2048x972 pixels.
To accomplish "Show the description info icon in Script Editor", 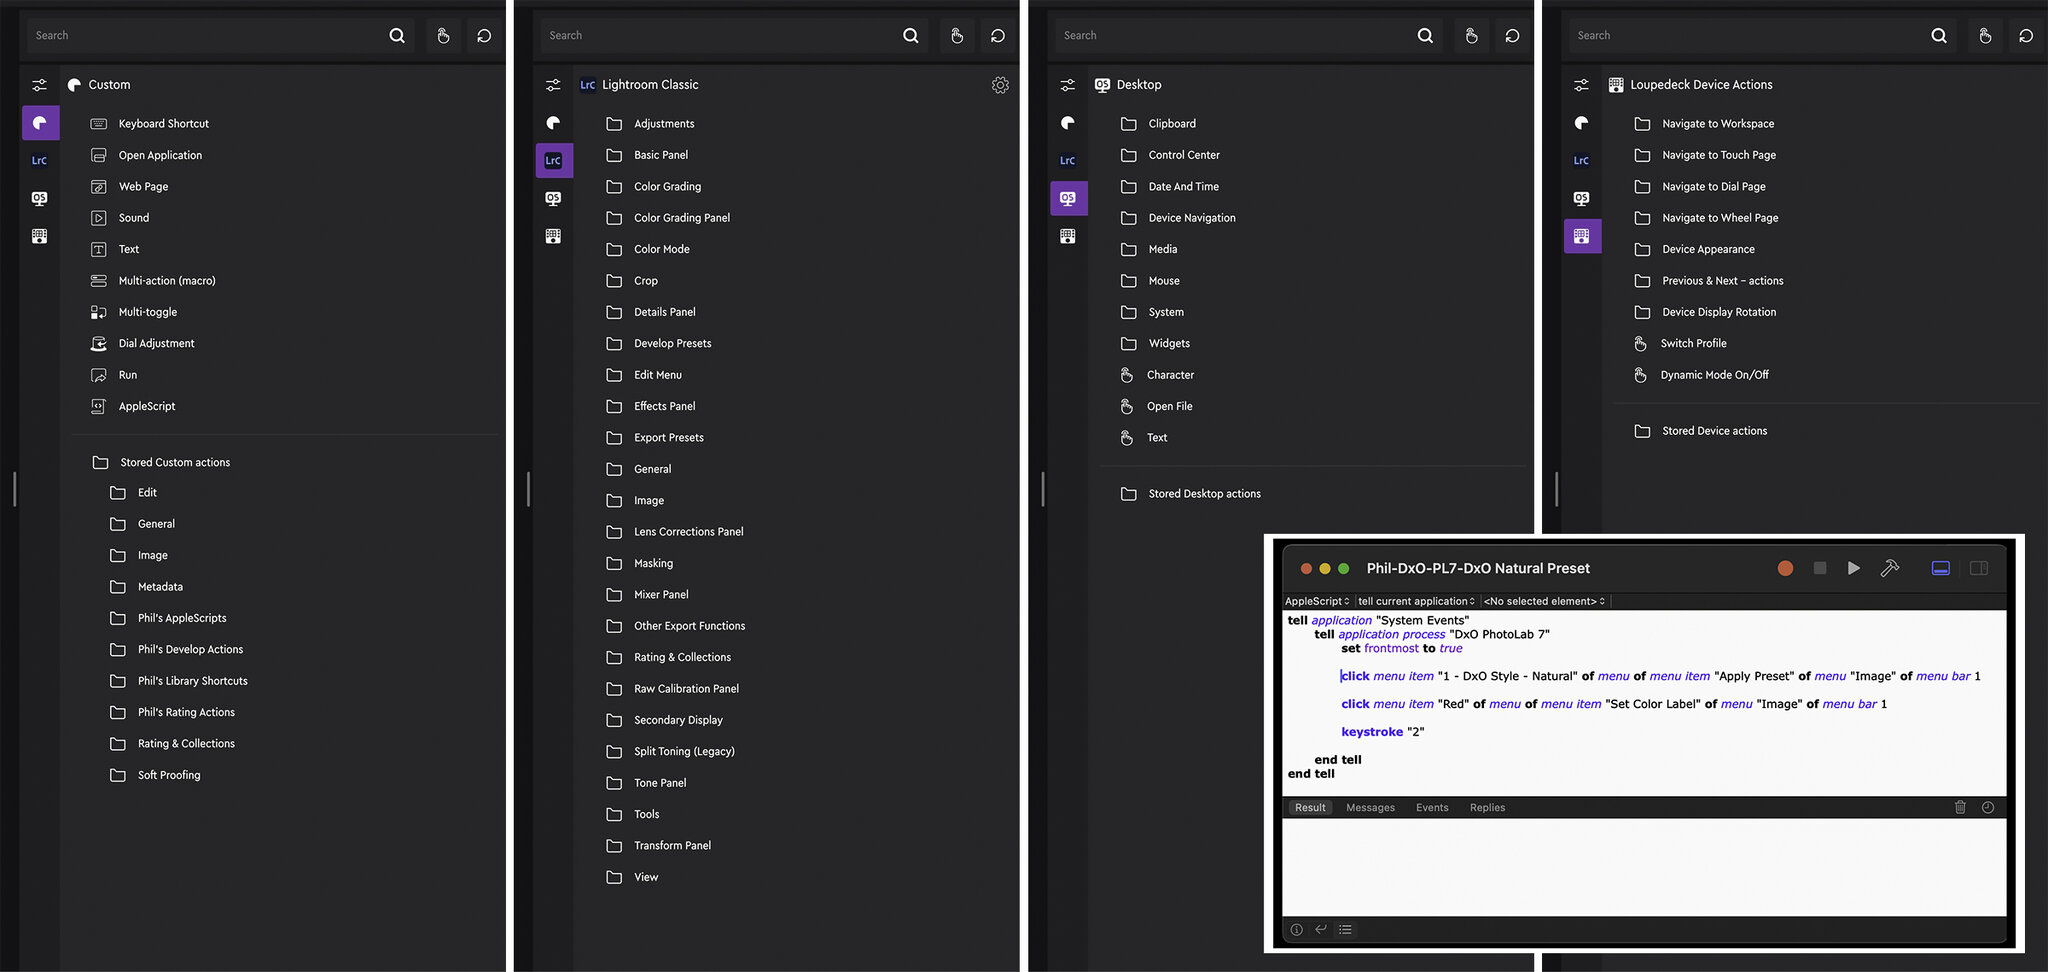I will pyautogui.click(x=1296, y=929).
